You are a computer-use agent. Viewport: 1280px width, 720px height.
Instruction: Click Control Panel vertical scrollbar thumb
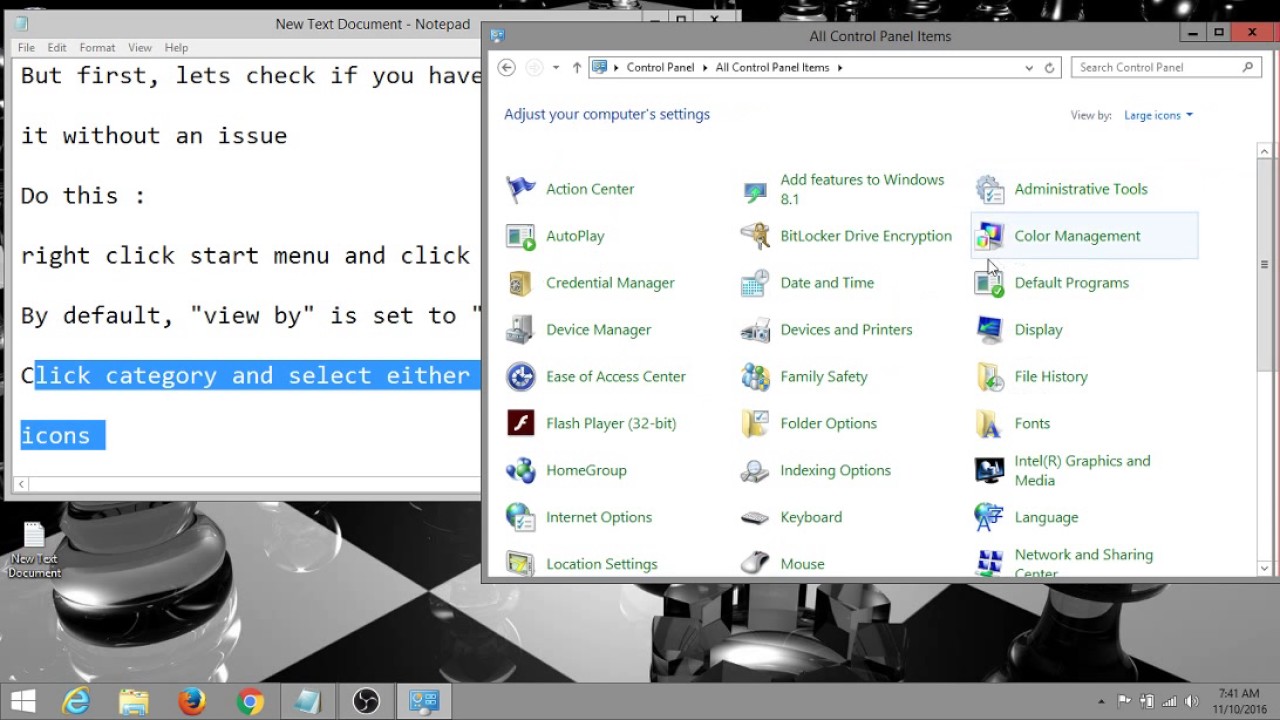1264,265
